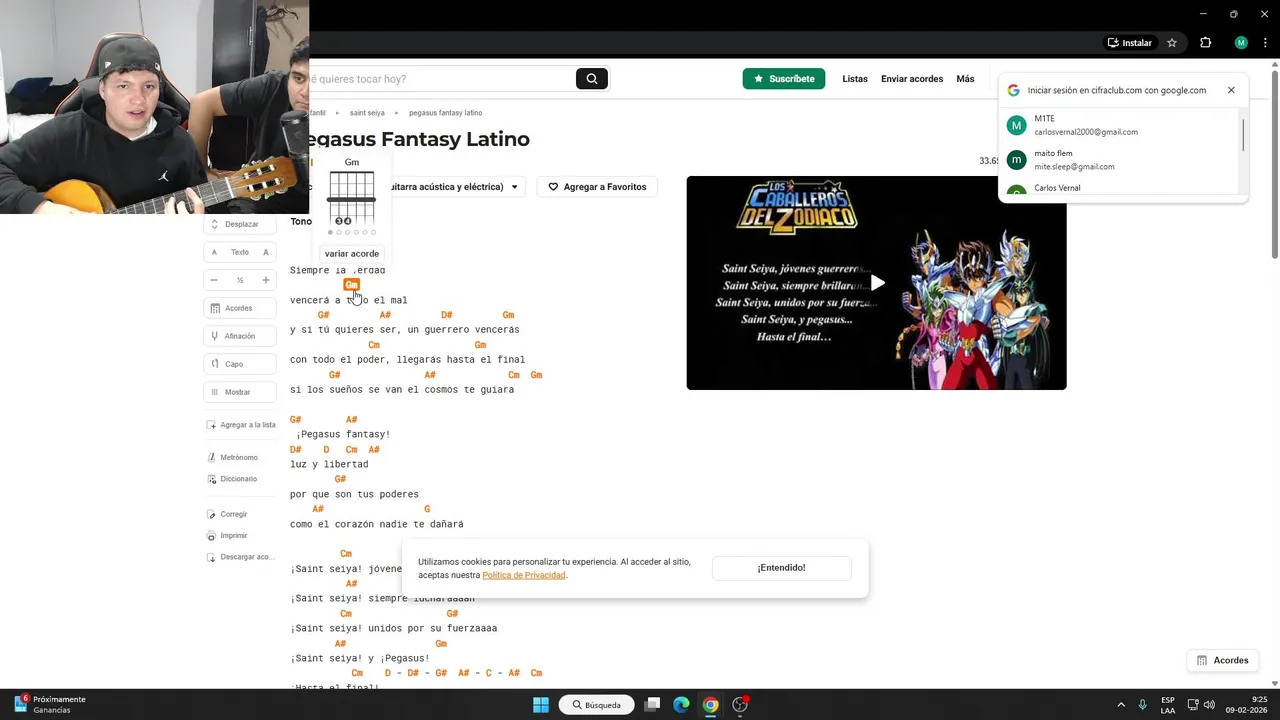This screenshot has width=1280, height=720.
Task: Click Imprimir to print the chords
Action: [x=227, y=536]
